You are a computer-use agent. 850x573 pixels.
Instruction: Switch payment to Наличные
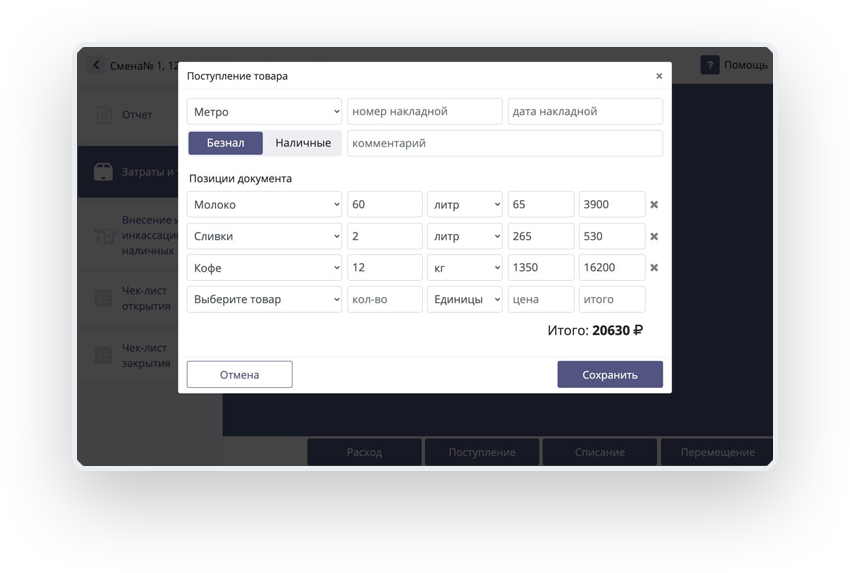tap(303, 143)
